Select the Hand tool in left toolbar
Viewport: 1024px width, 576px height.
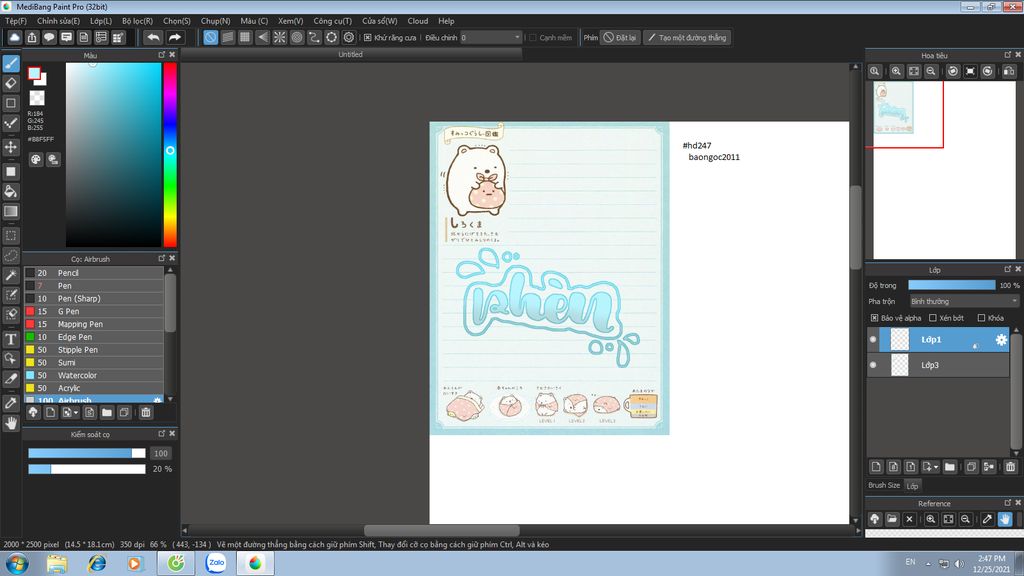coord(11,423)
